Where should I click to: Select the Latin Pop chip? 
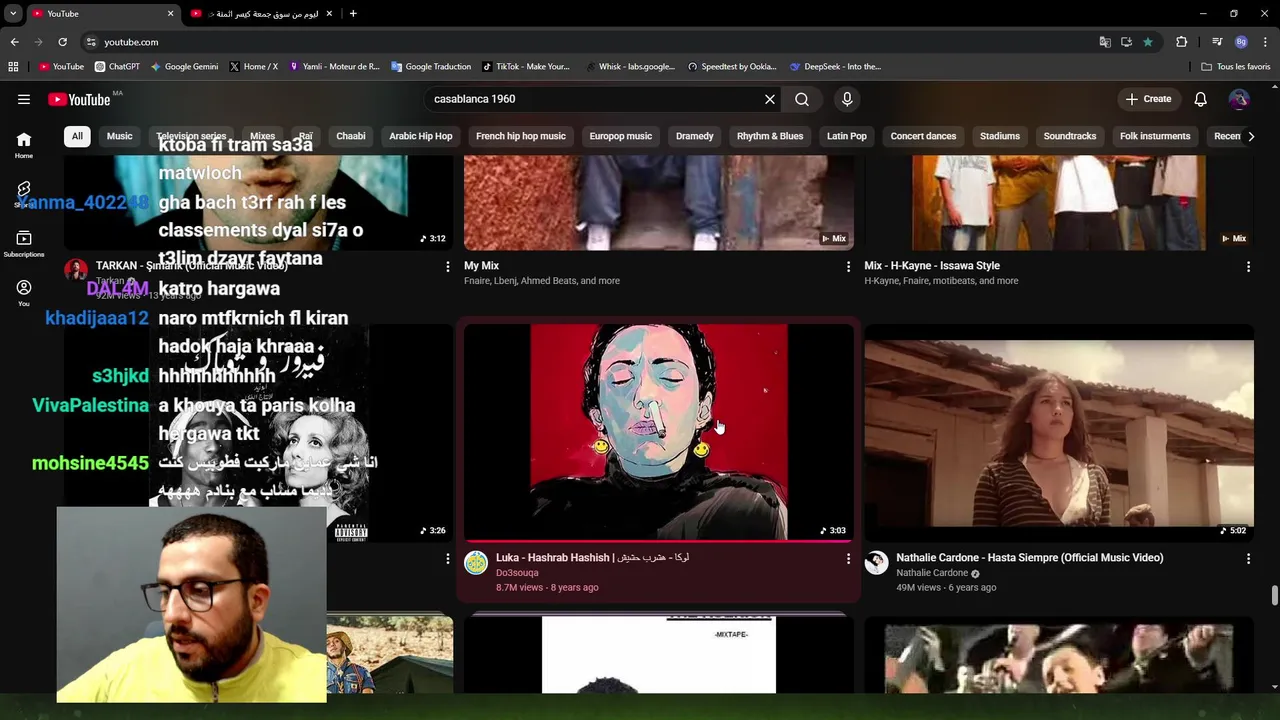coord(847,136)
